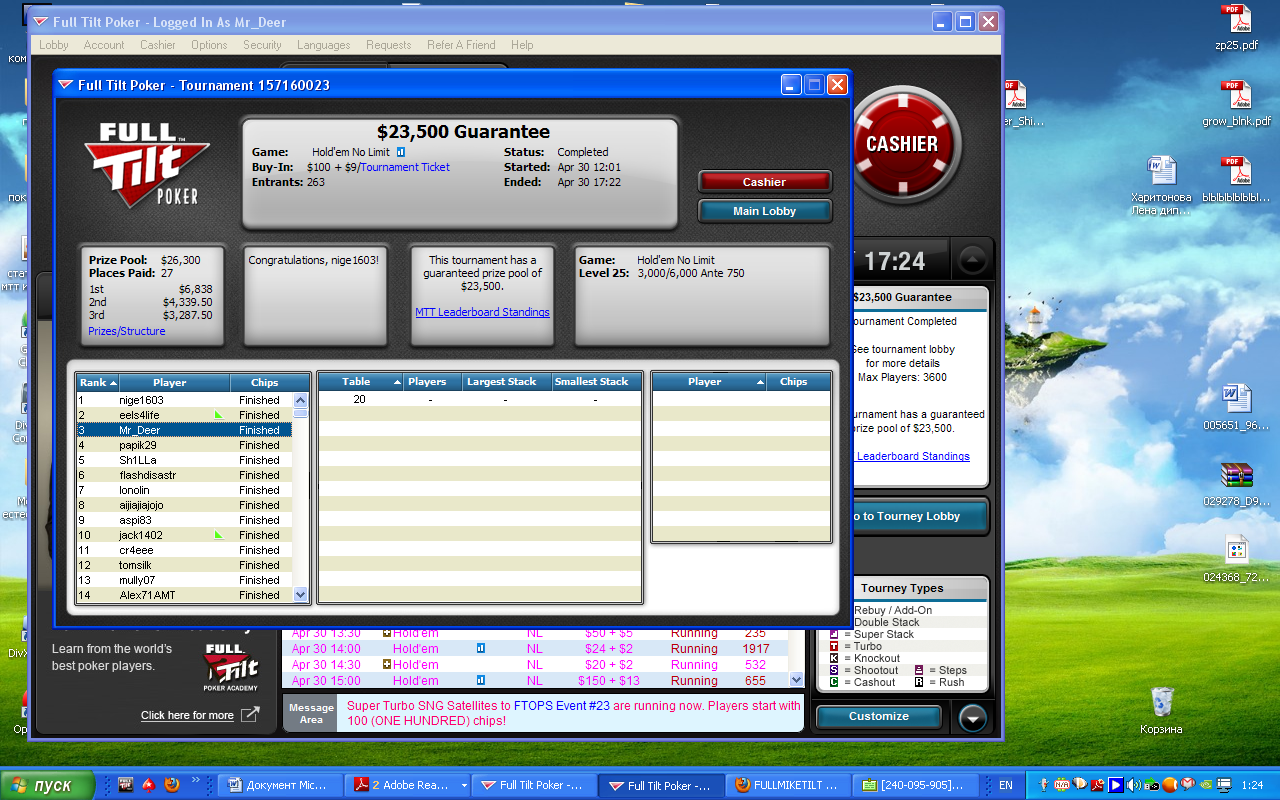Open MTT Leaderboard Standings link in tournament window
The height and width of the screenshot is (800, 1280).
coord(482,312)
